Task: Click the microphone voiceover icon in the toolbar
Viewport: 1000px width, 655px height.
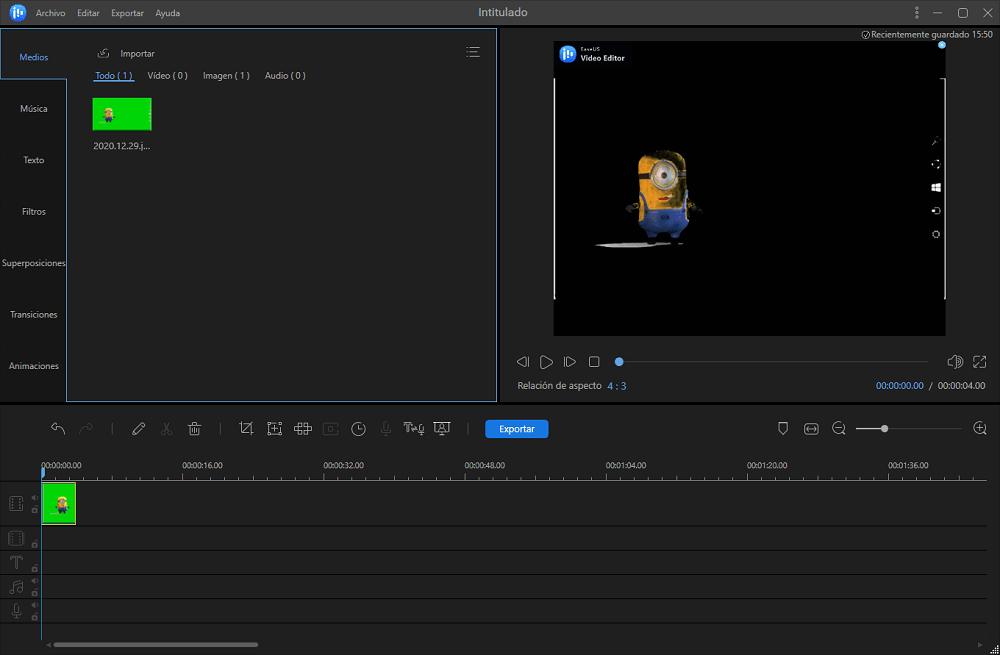Action: click(x=386, y=429)
